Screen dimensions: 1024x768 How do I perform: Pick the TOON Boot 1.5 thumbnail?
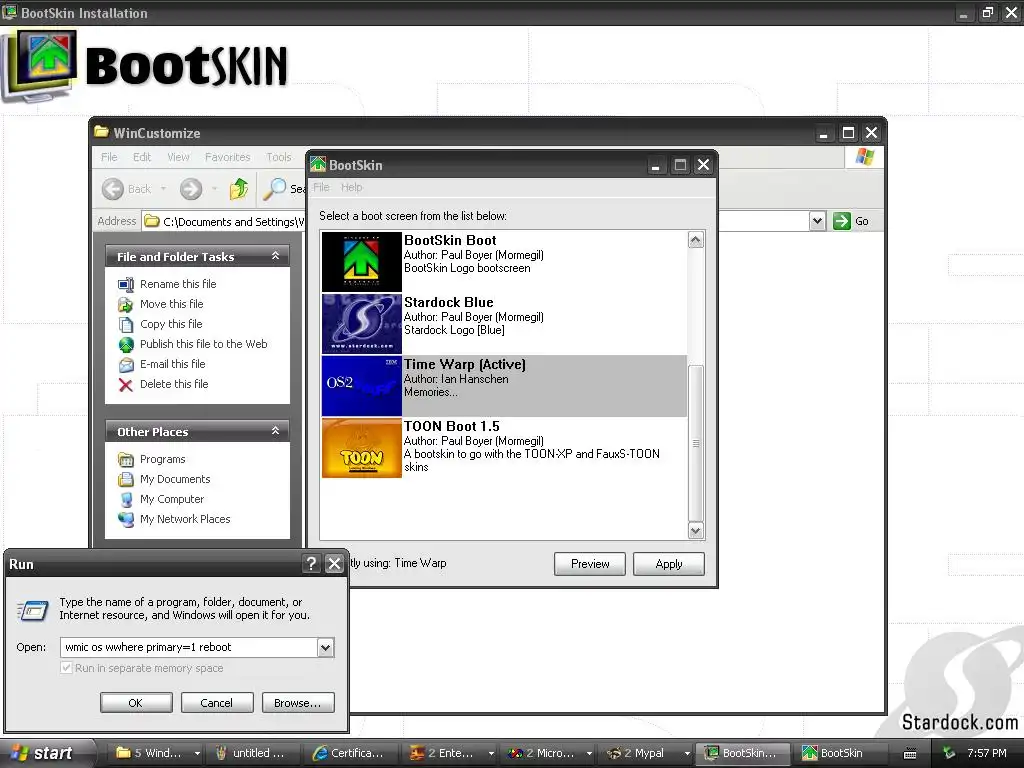pyautogui.click(x=361, y=448)
